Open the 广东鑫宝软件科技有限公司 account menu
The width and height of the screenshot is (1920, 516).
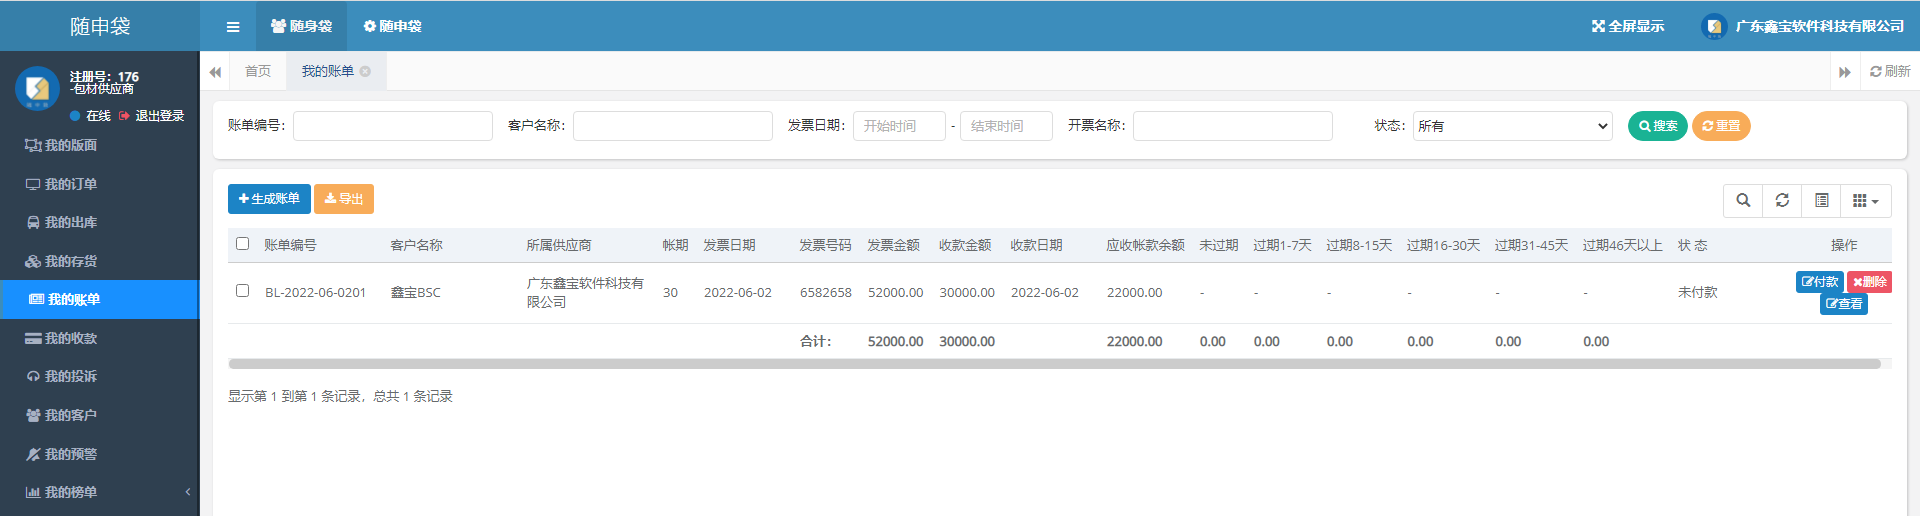click(x=1803, y=26)
